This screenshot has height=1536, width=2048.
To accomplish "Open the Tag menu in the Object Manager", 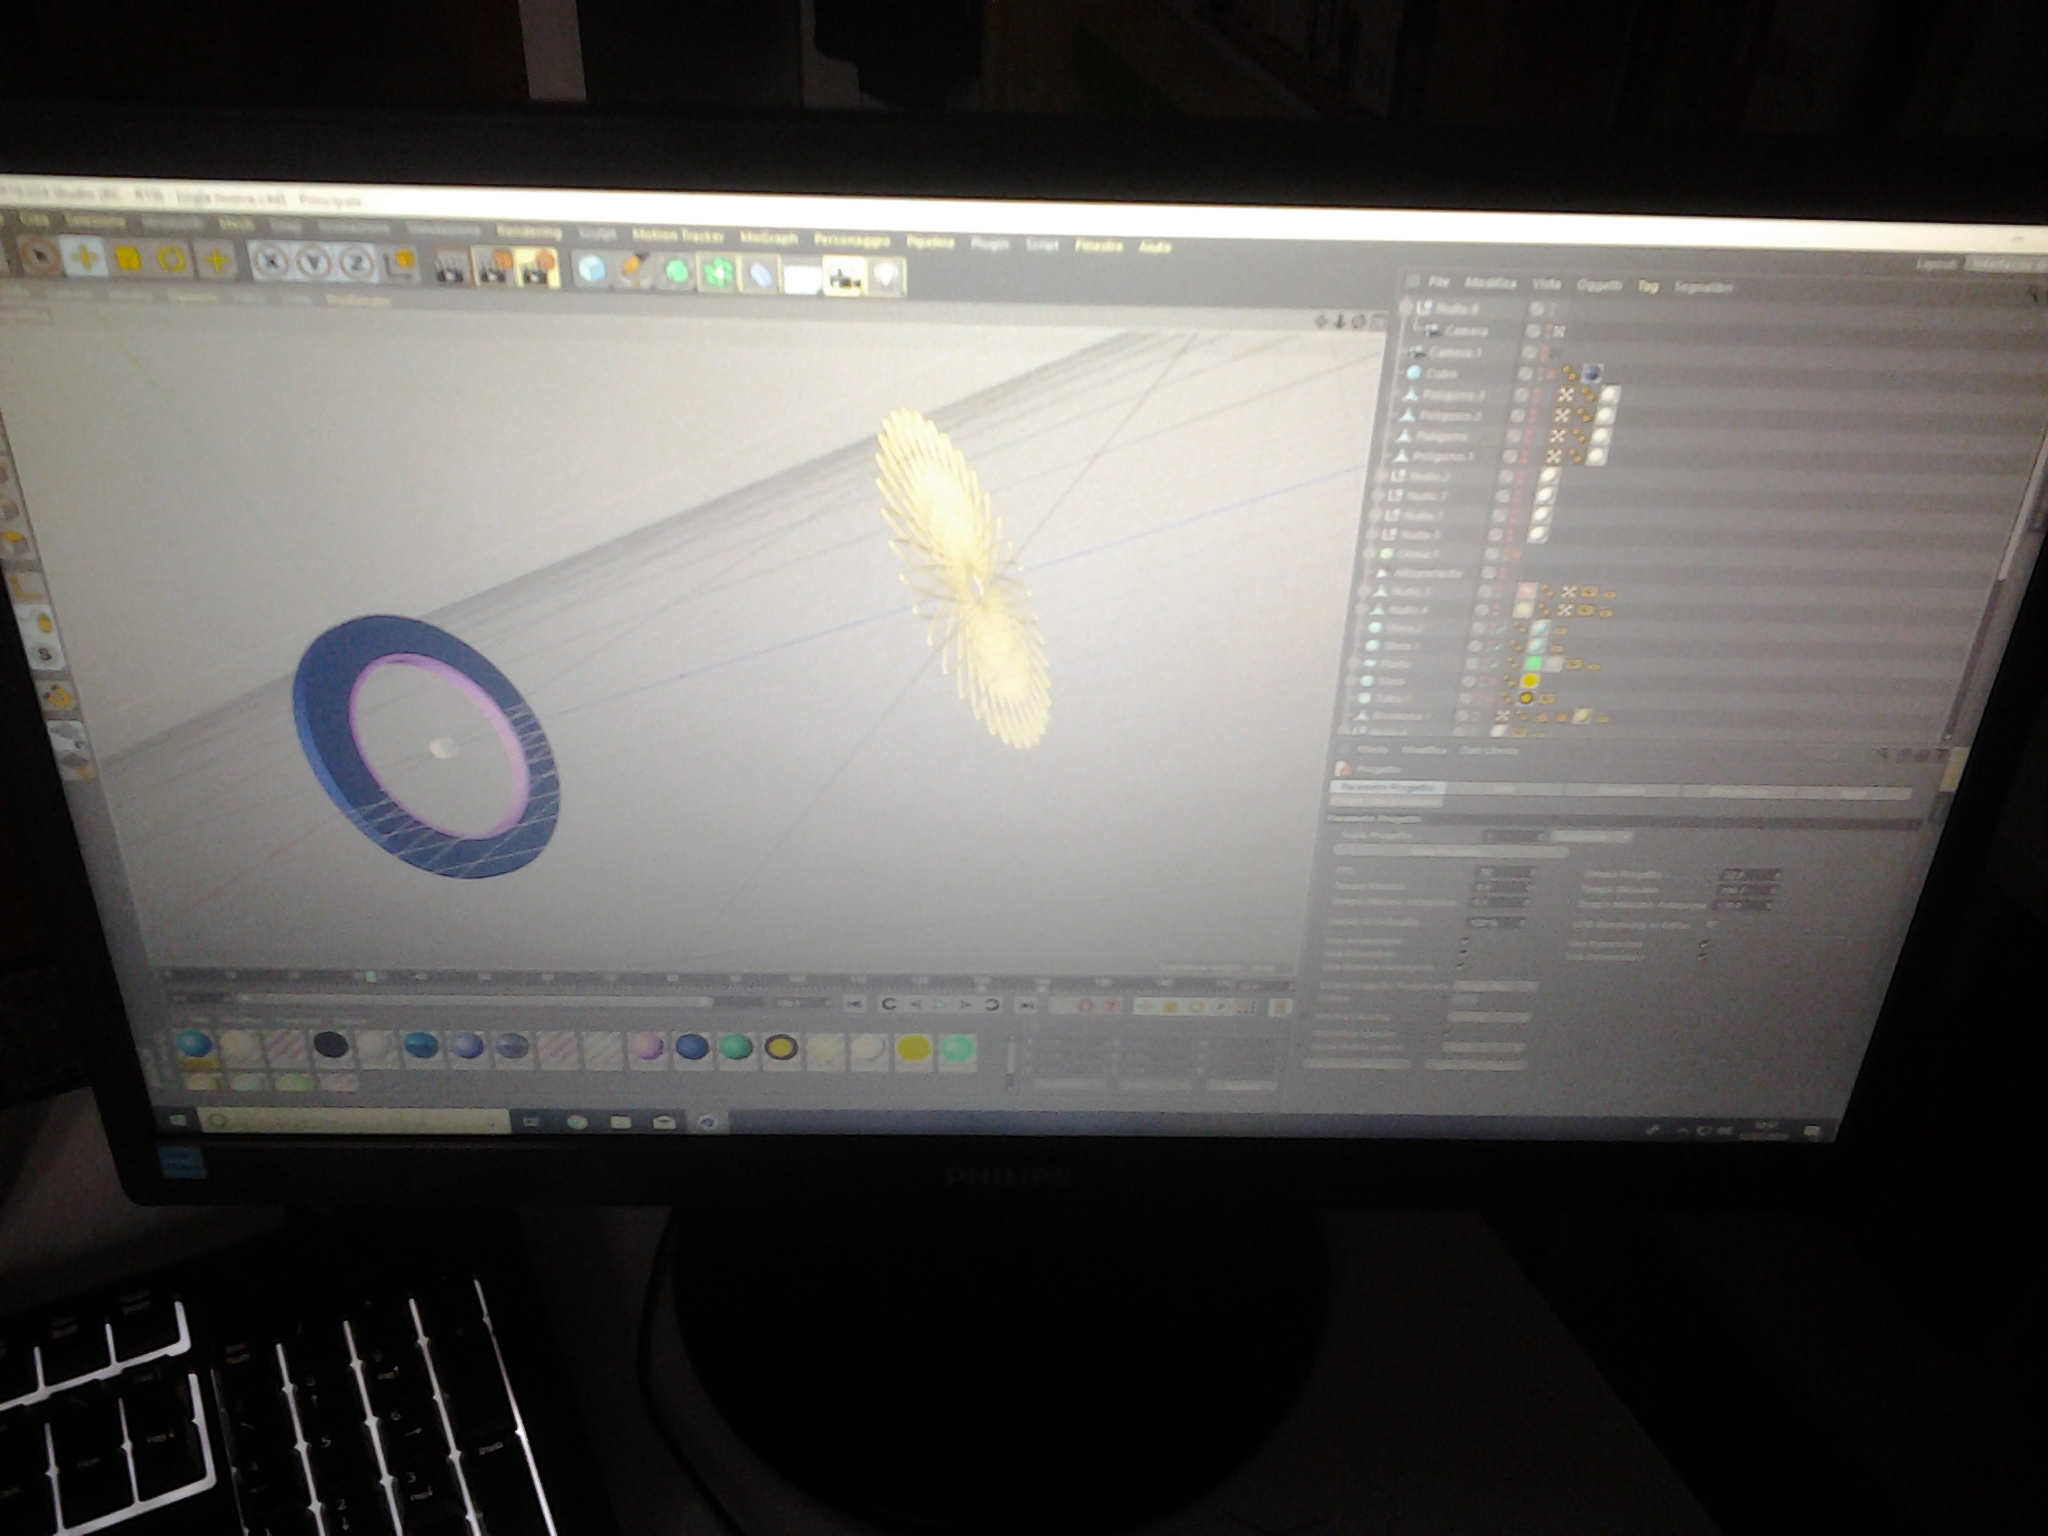I will pos(1647,286).
